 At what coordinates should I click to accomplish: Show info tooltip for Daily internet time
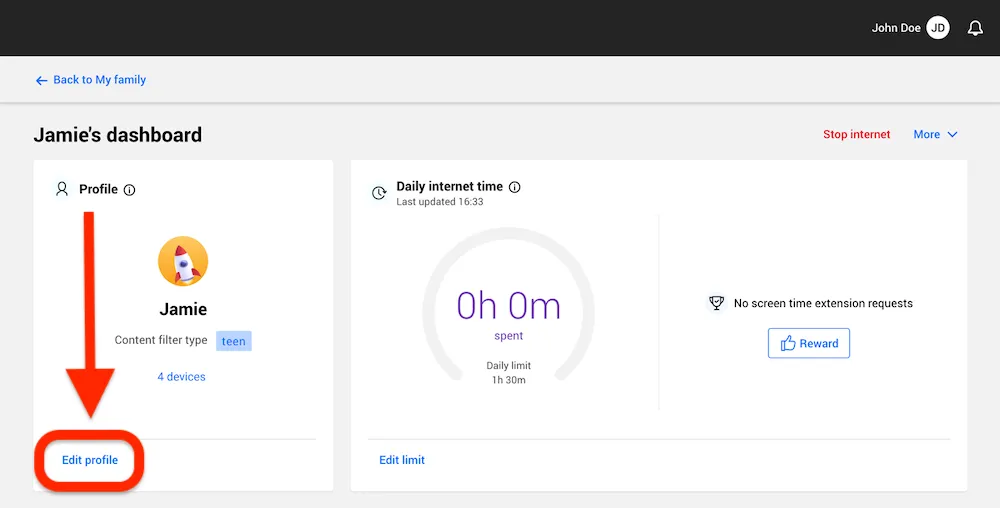click(x=515, y=187)
